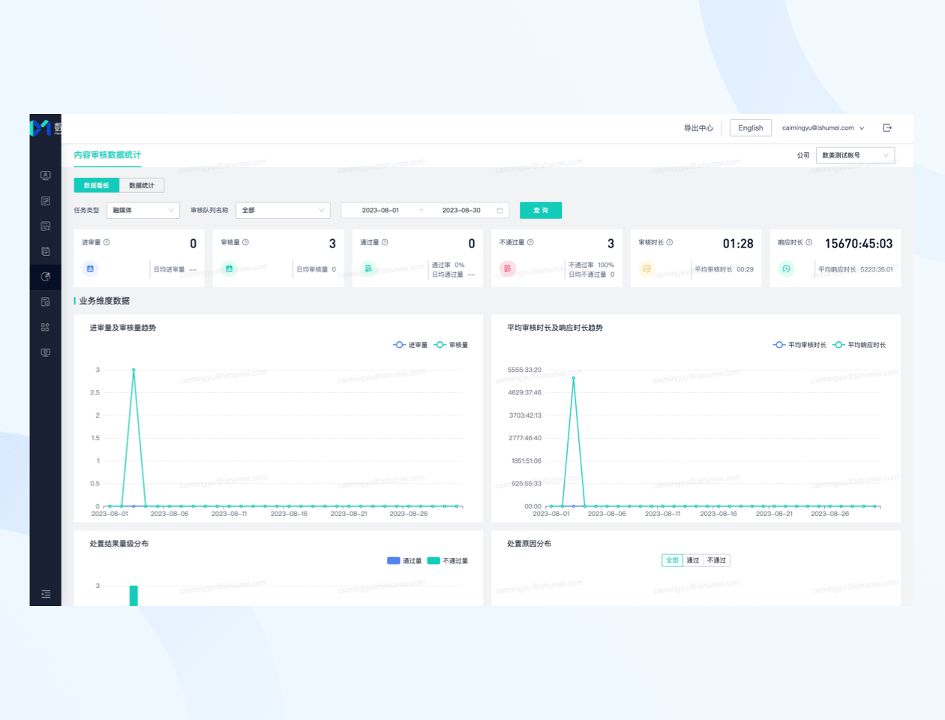Image resolution: width=945 pixels, height=720 pixels.
Task: Click the green icon in the 通过量 card
Action: click(368, 269)
